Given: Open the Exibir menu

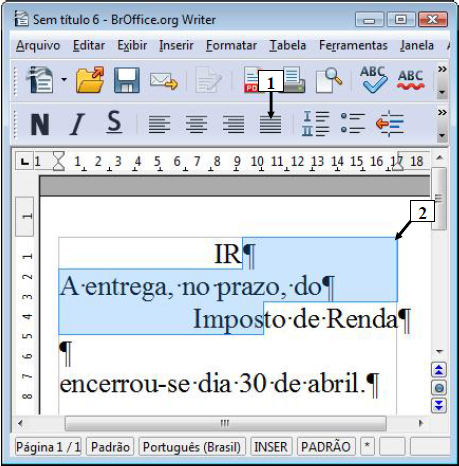Looking at the screenshot, I should (132, 45).
